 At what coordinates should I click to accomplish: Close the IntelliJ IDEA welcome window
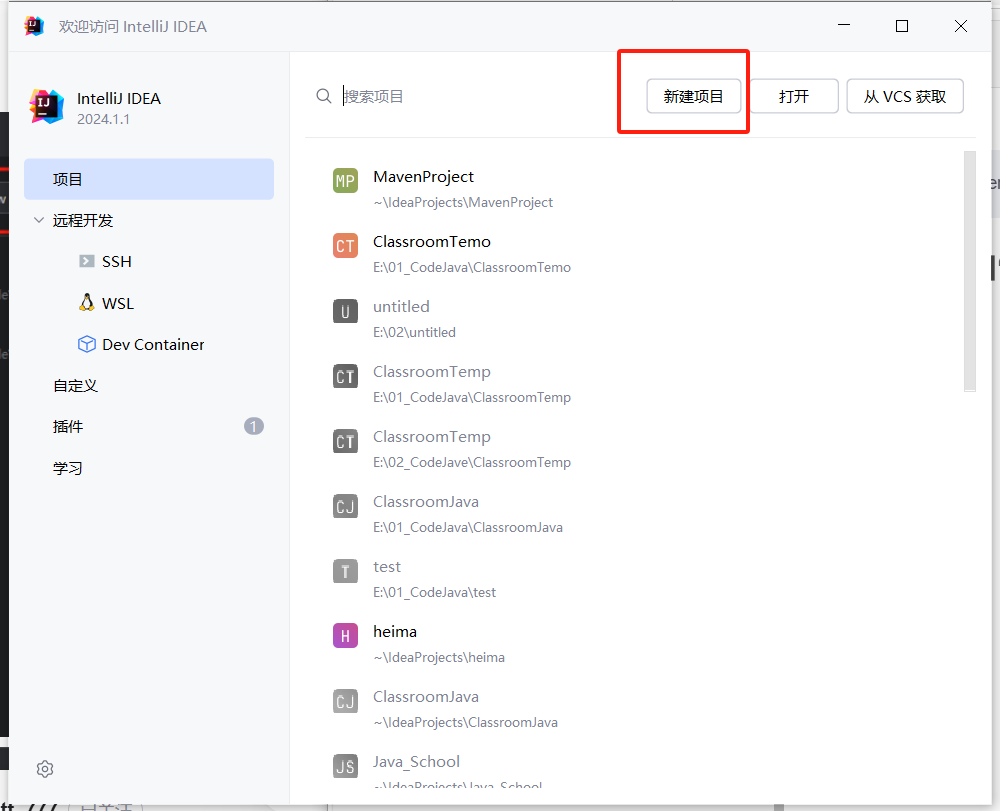point(960,26)
